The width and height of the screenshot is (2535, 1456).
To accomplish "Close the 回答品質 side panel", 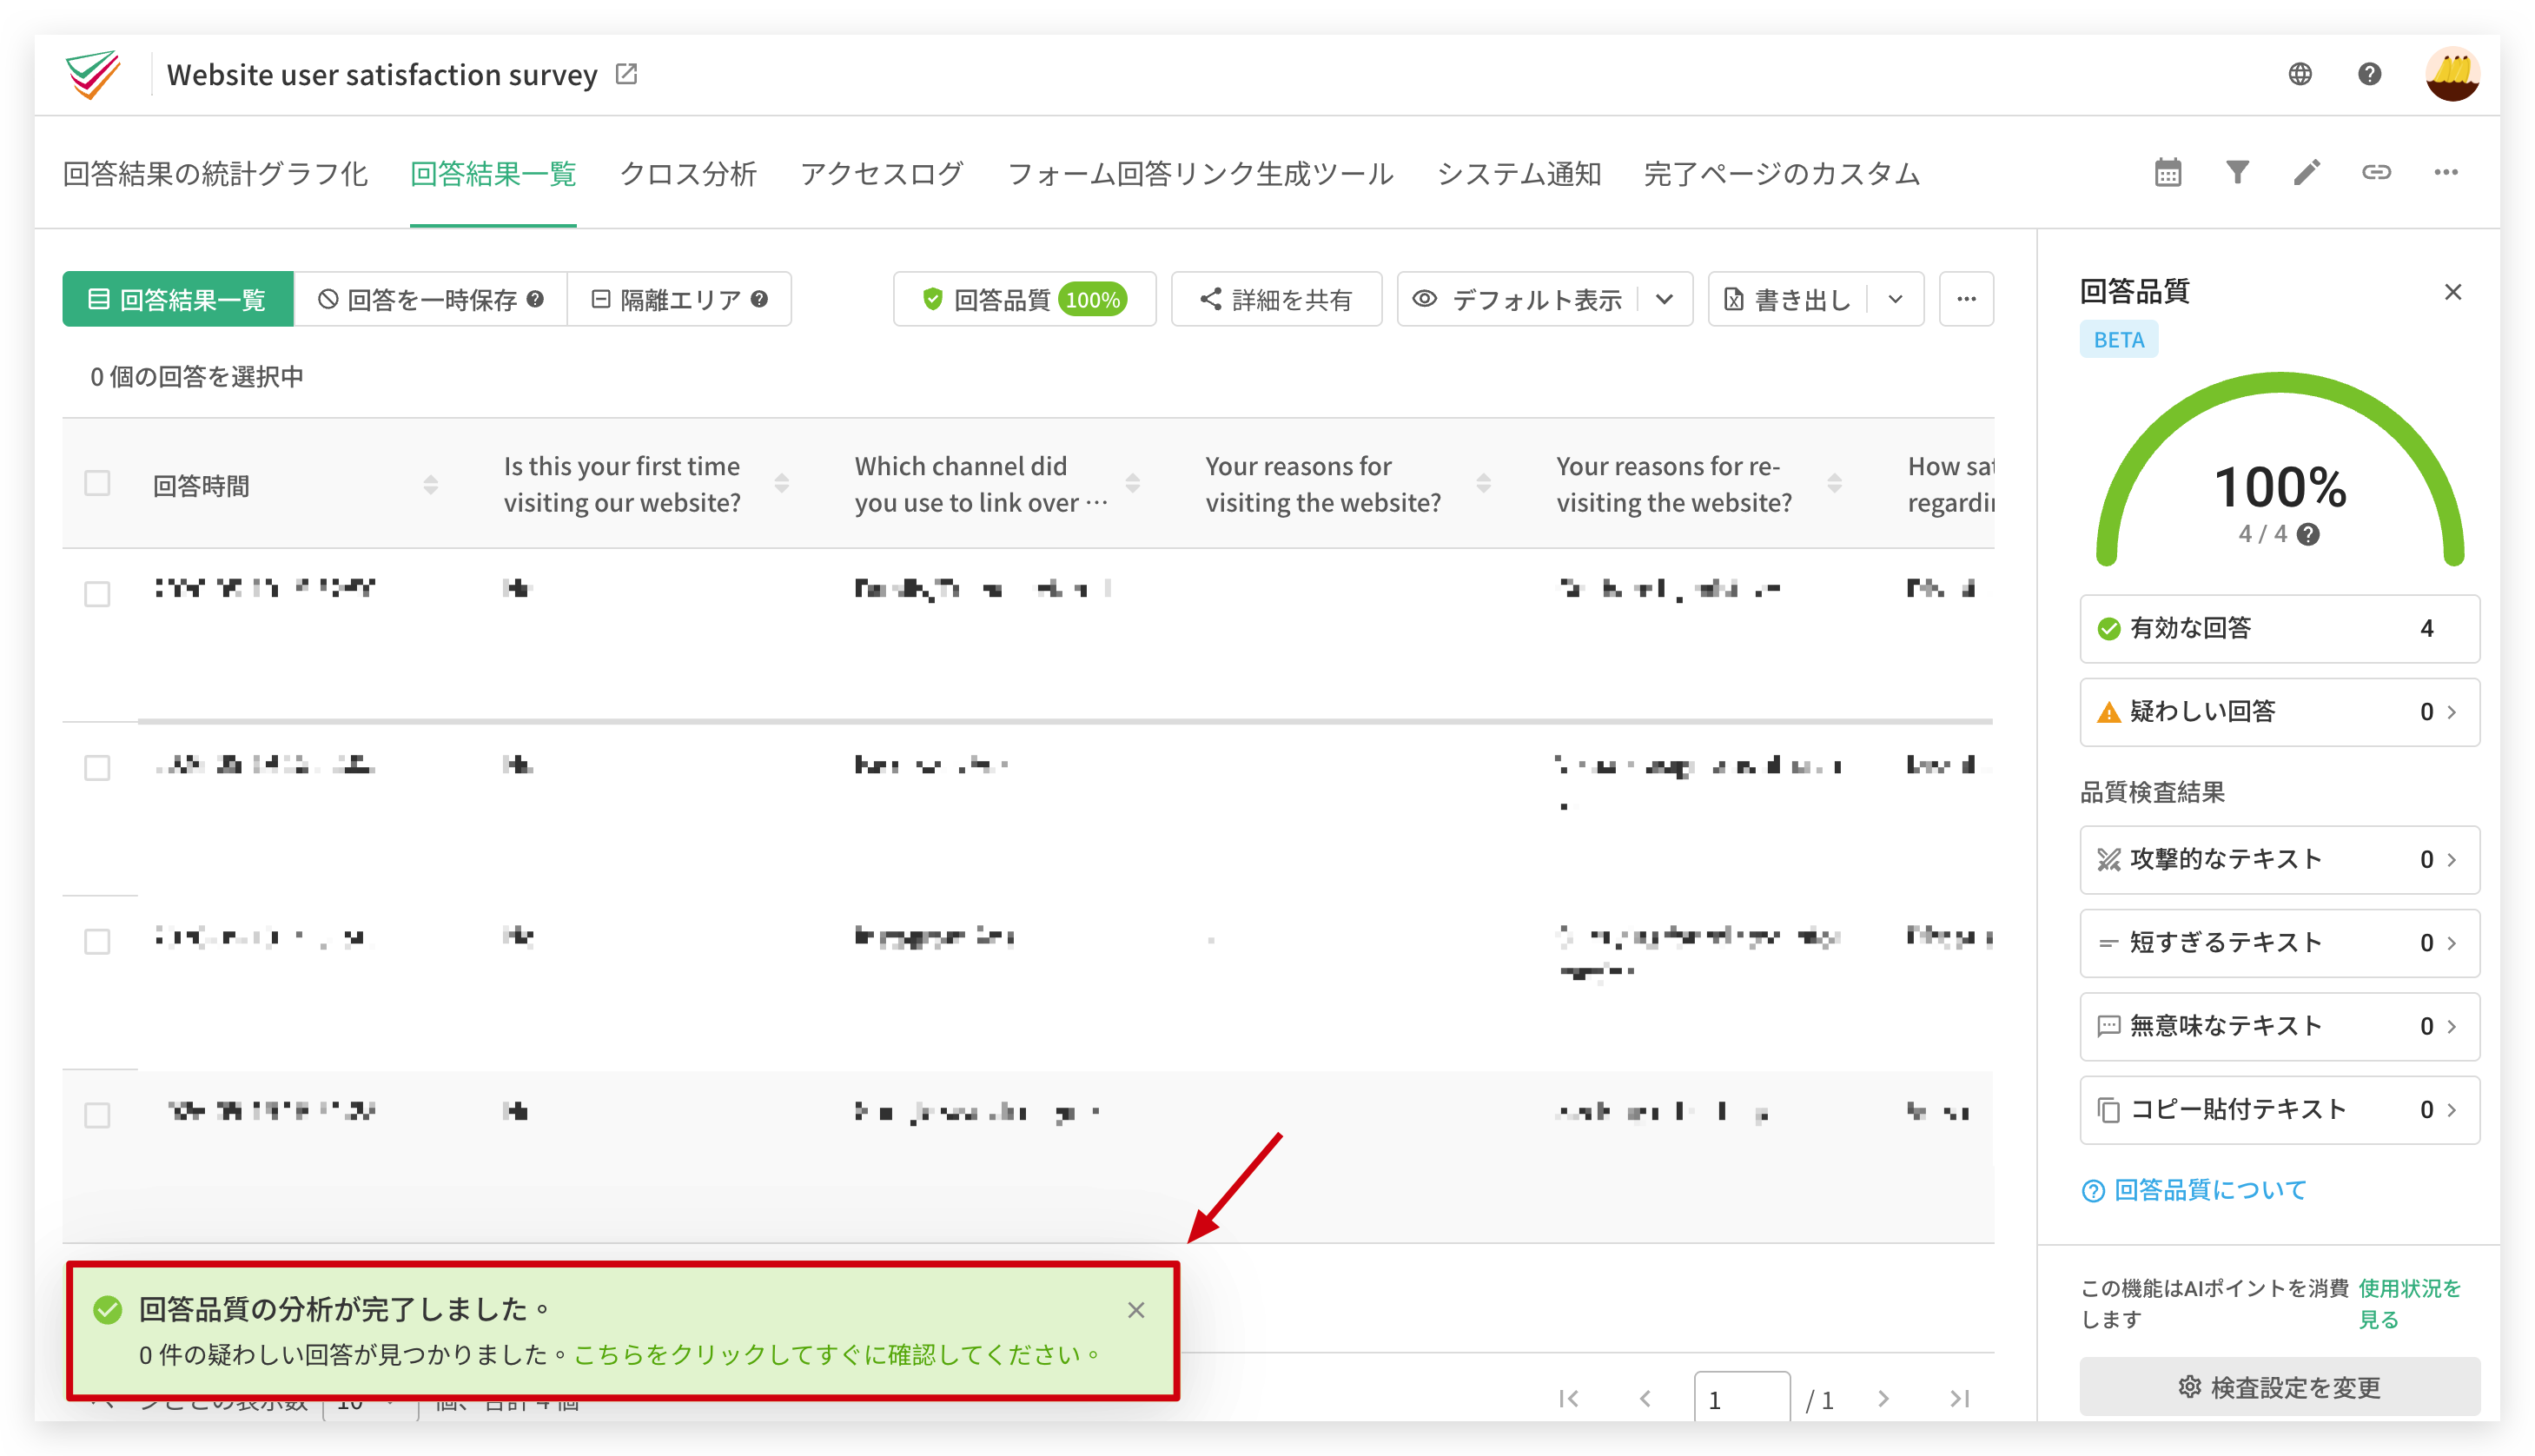I will 2452,292.
